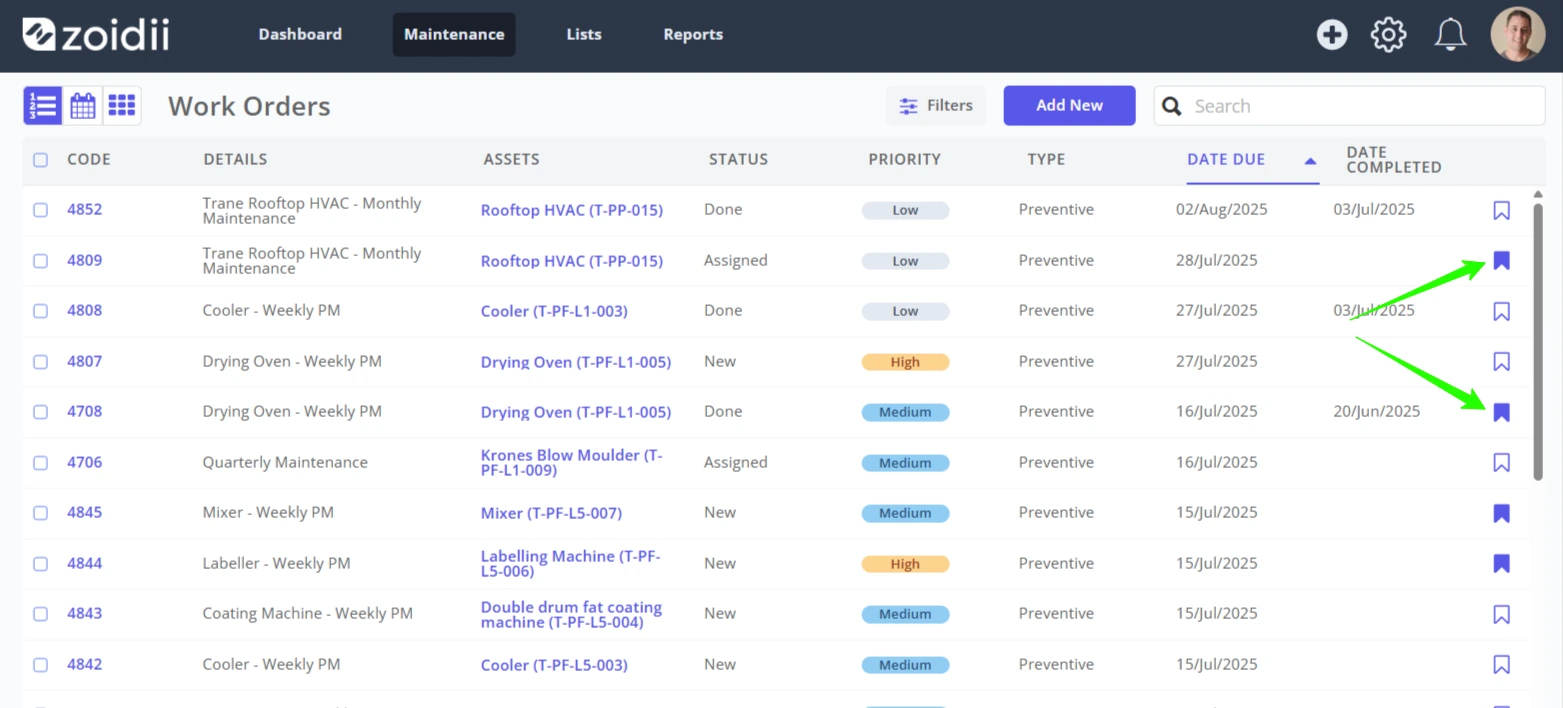1563x708 pixels.
Task: Open work order code 4844
Action: point(85,563)
